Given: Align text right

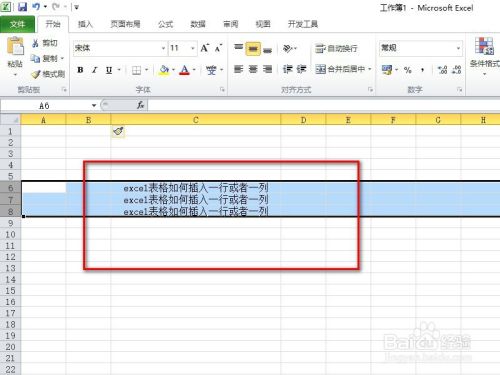Looking at the screenshot, I should pyautogui.click(x=267, y=69).
